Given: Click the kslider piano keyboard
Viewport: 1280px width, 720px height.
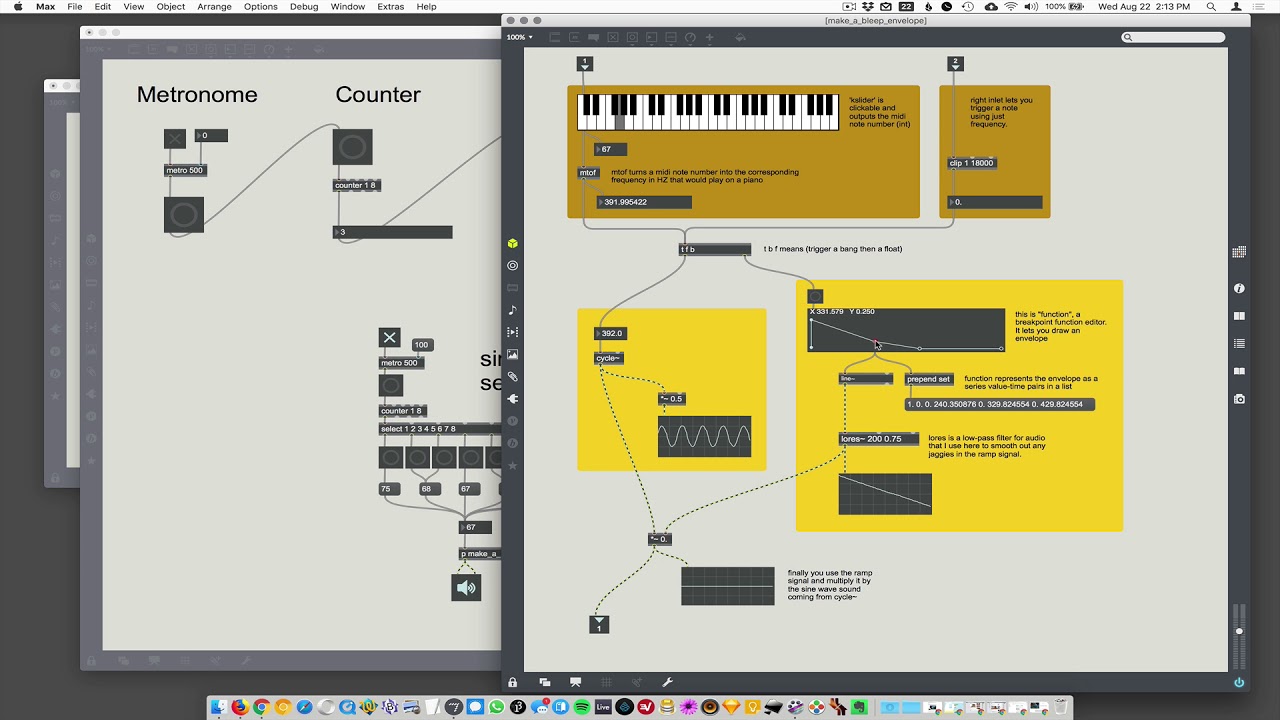Looking at the screenshot, I should [x=708, y=112].
